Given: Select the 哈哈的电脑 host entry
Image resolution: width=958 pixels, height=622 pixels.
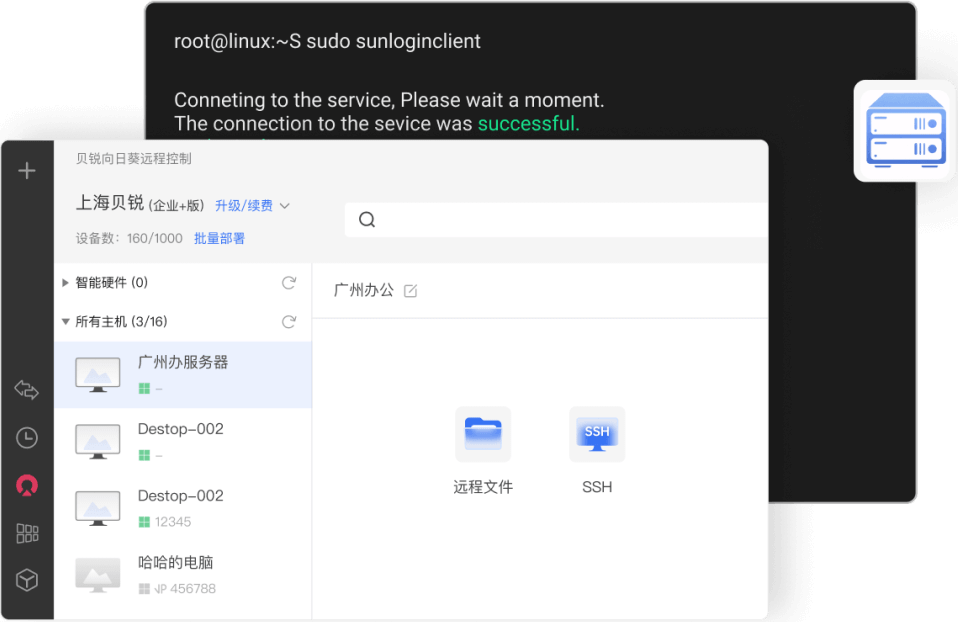Looking at the screenshot, I should pos(183,574).
